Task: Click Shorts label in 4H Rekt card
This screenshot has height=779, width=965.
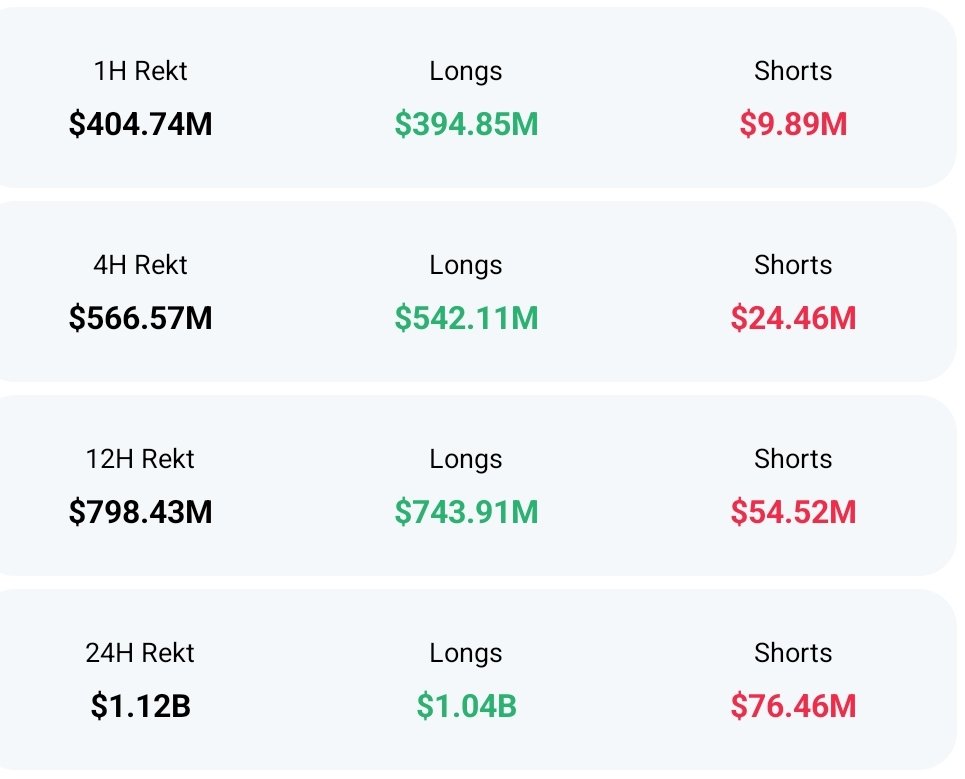Action: 793,265
